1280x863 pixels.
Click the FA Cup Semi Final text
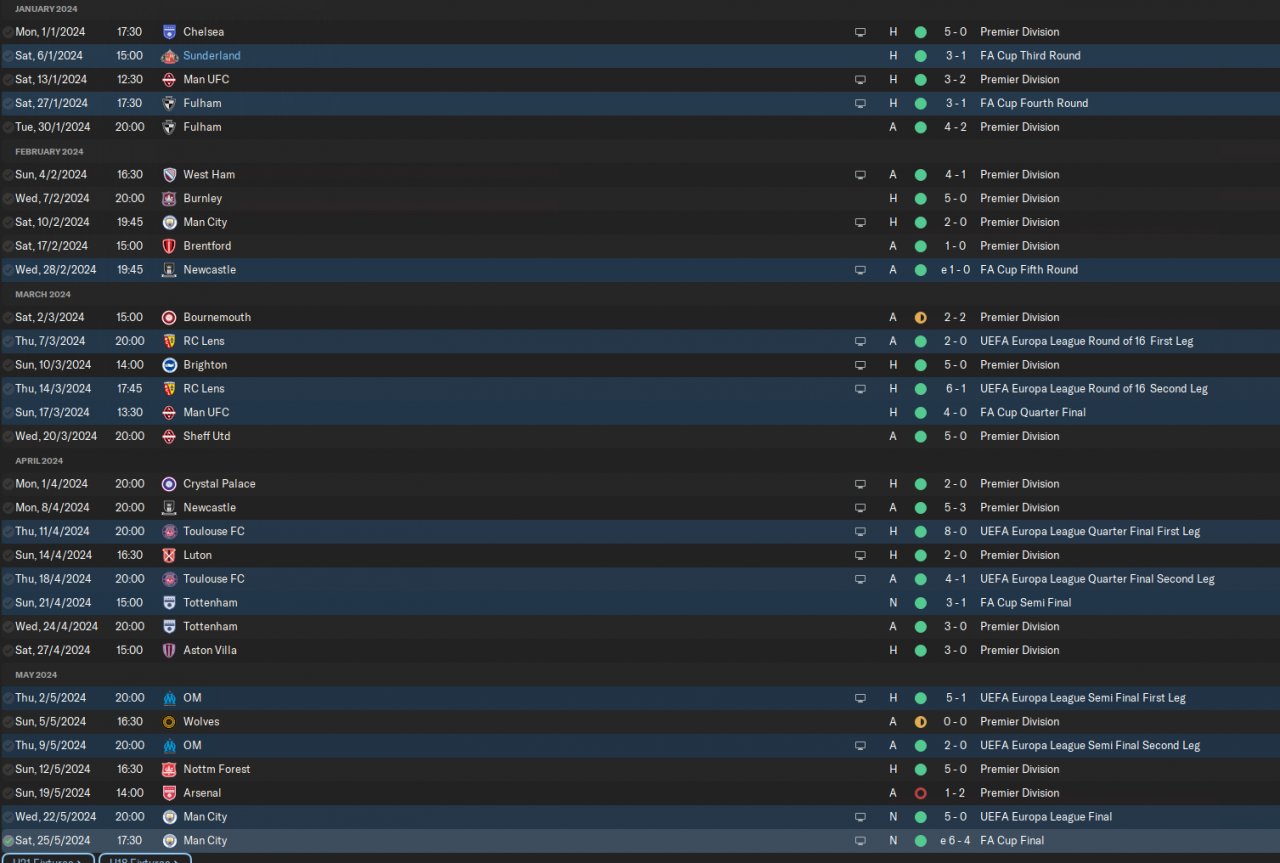coord(1026,603)
